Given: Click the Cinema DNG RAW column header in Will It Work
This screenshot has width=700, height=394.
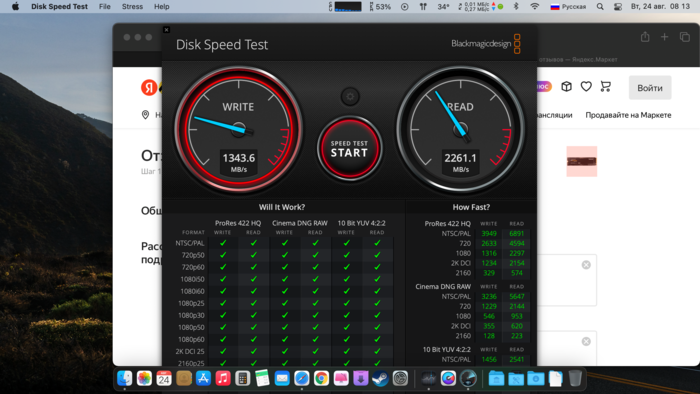Looking at the screenshot, I should click(300, 223).
